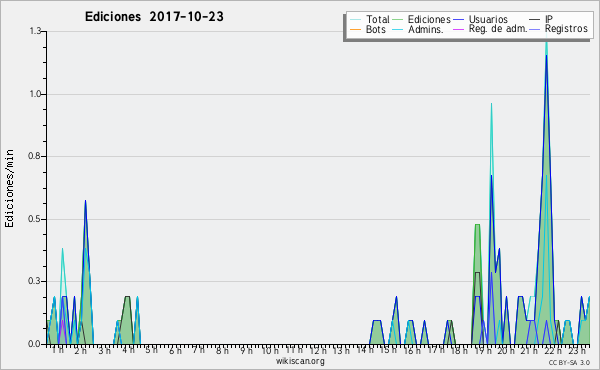Image resolution: width=600 pixels, height=370 pixels.
Task: Click the 'Ediciones' legend label
Action: pos(429,19)
